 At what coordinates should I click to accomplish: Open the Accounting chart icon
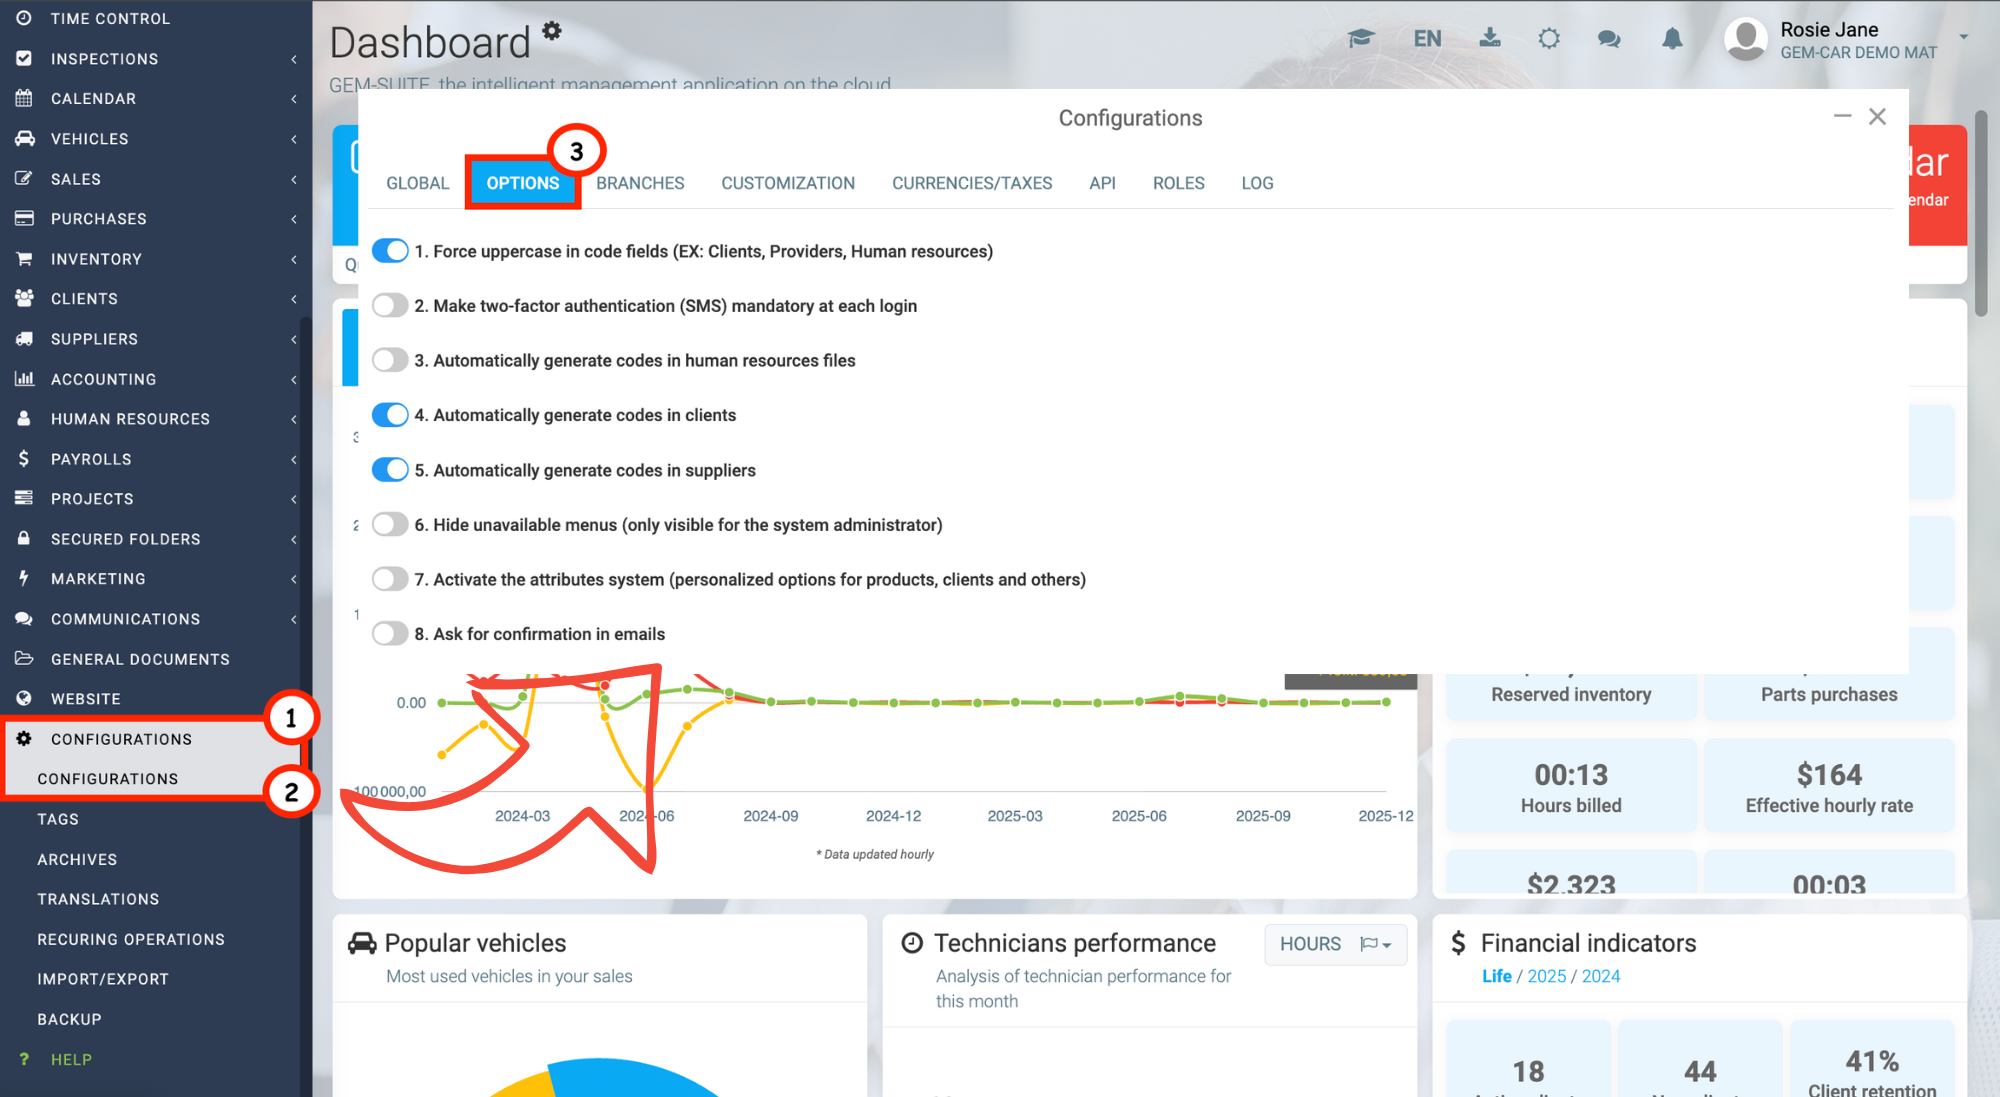(x=24, y=378)
